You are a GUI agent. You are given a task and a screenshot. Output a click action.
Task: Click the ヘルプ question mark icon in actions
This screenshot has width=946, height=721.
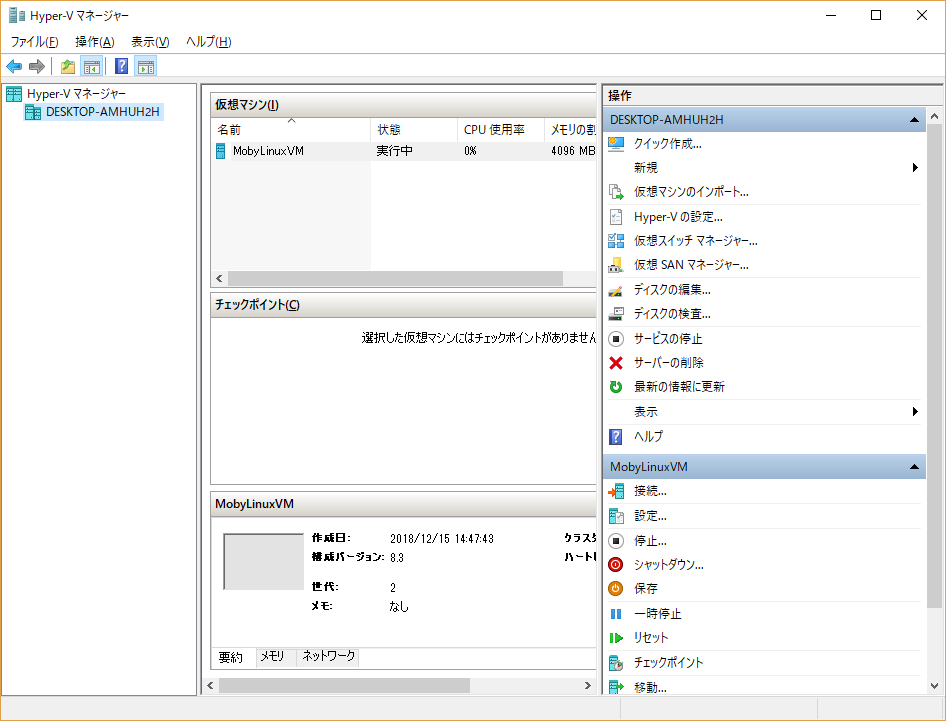(x=615, y=436)
